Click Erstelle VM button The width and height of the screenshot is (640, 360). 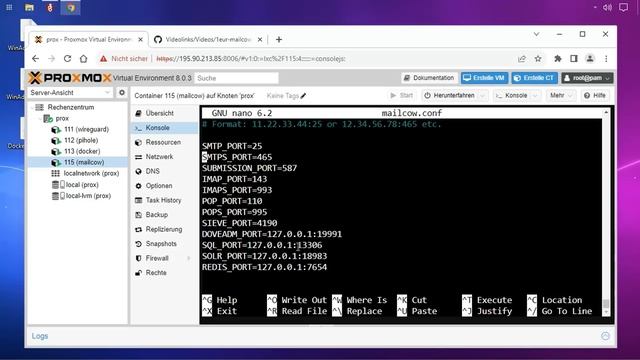tap(484, 78)
